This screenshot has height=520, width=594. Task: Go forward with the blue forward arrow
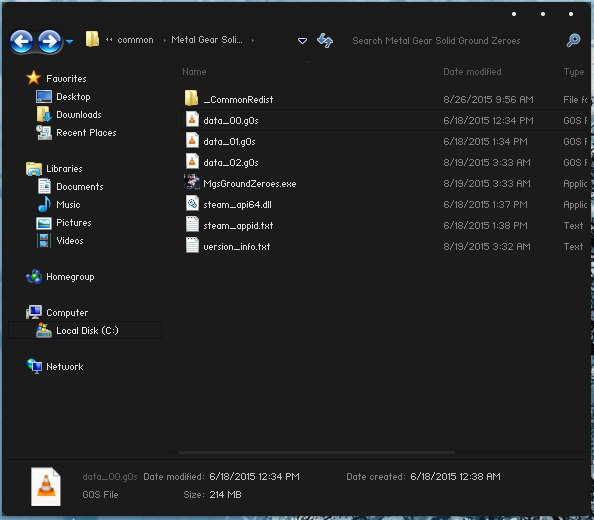[x=49, y=41]
